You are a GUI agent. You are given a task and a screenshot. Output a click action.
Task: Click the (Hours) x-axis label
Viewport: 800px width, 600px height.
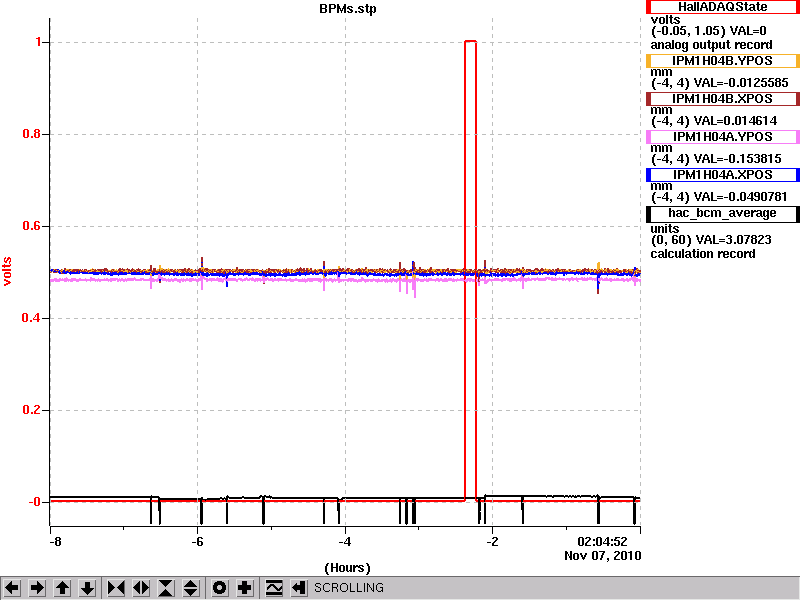pyautogui.click(x=347, y=568)
